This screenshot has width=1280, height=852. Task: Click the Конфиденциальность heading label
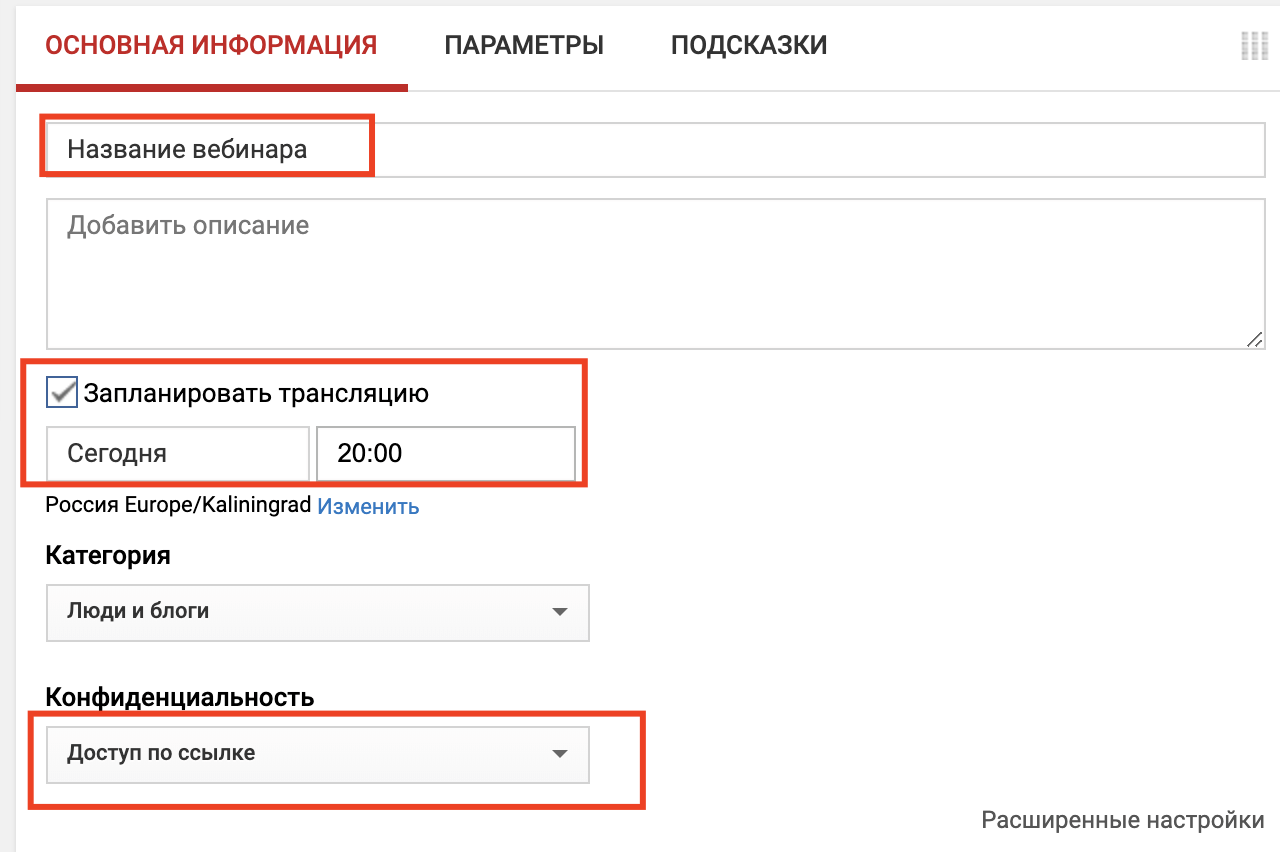180,697
